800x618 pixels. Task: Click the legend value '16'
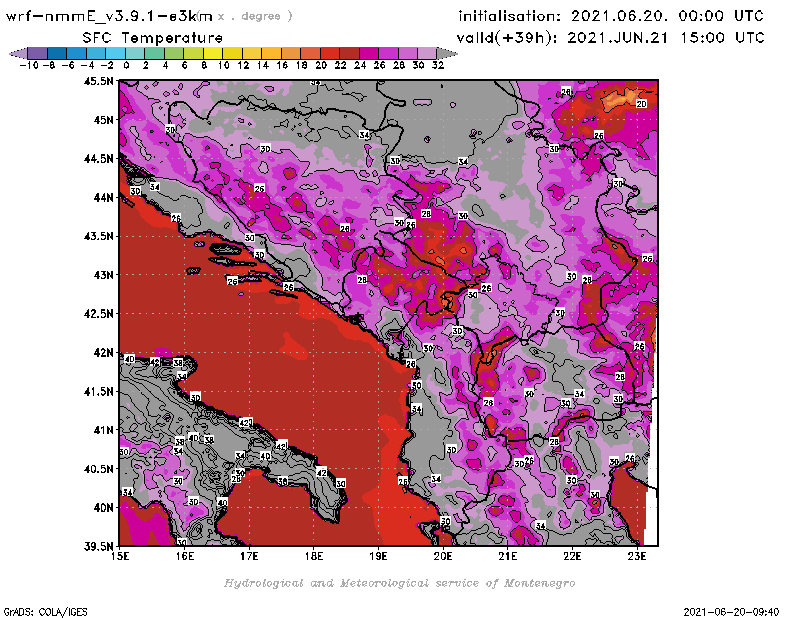click(282, 66)
